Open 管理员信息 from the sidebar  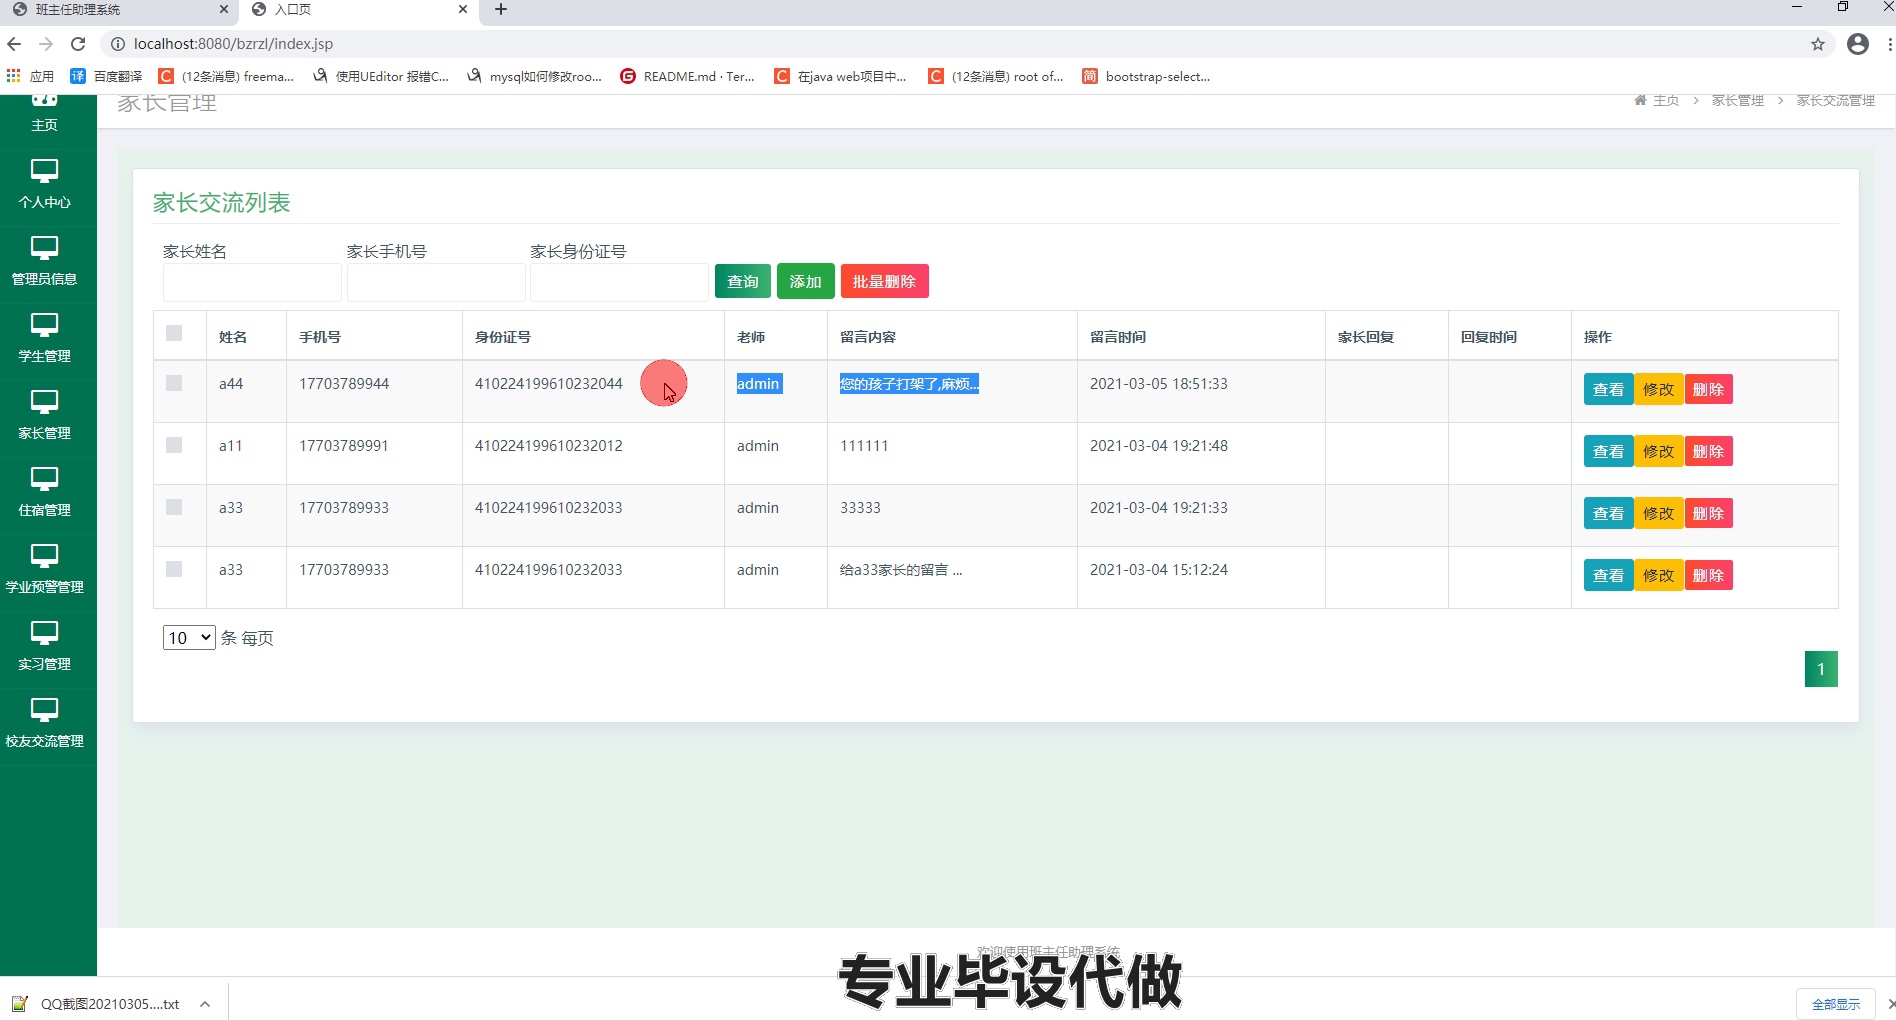[x=45, y=262]
